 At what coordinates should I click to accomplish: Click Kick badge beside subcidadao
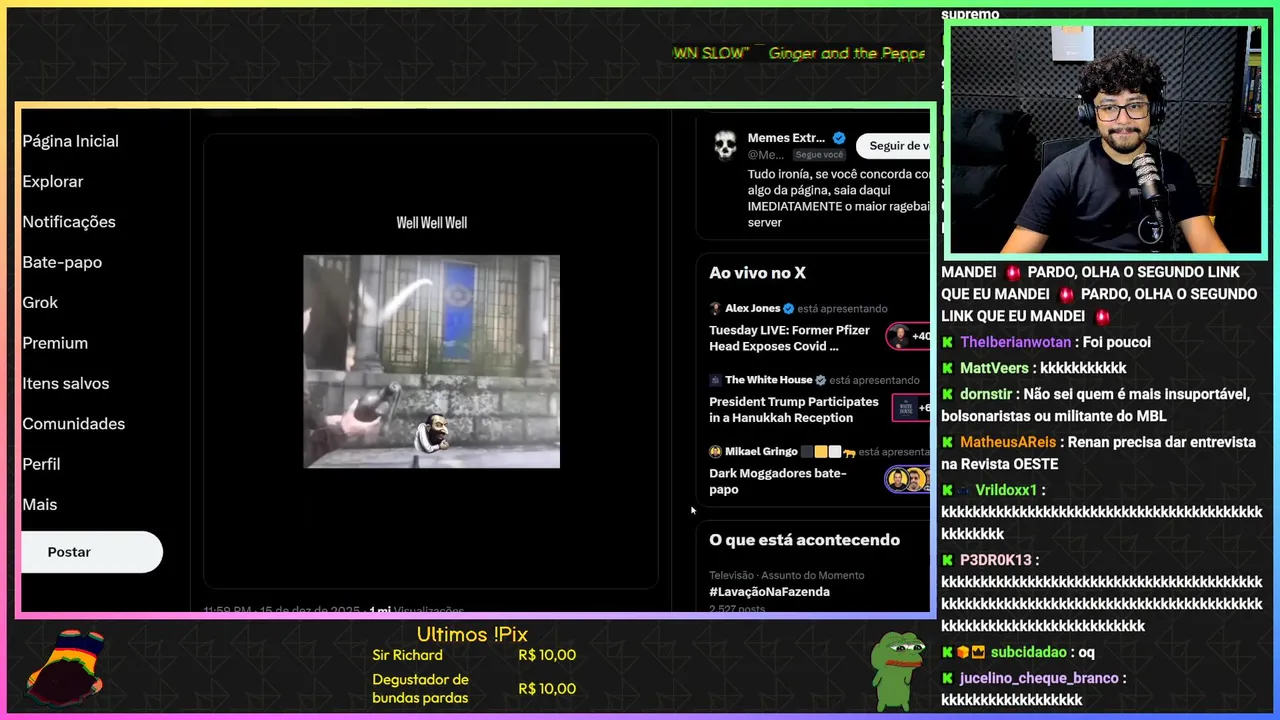(948, 652)
